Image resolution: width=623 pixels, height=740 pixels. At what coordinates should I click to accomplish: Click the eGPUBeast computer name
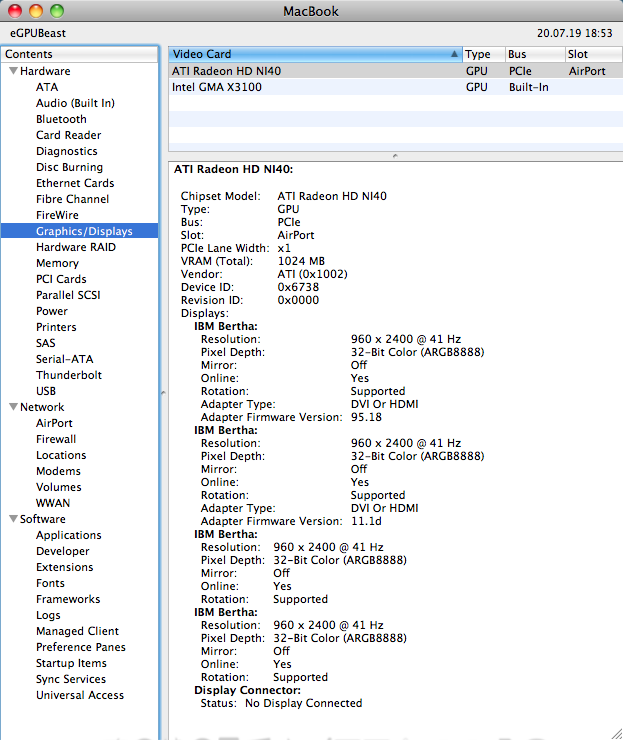(x=38, y=33)
